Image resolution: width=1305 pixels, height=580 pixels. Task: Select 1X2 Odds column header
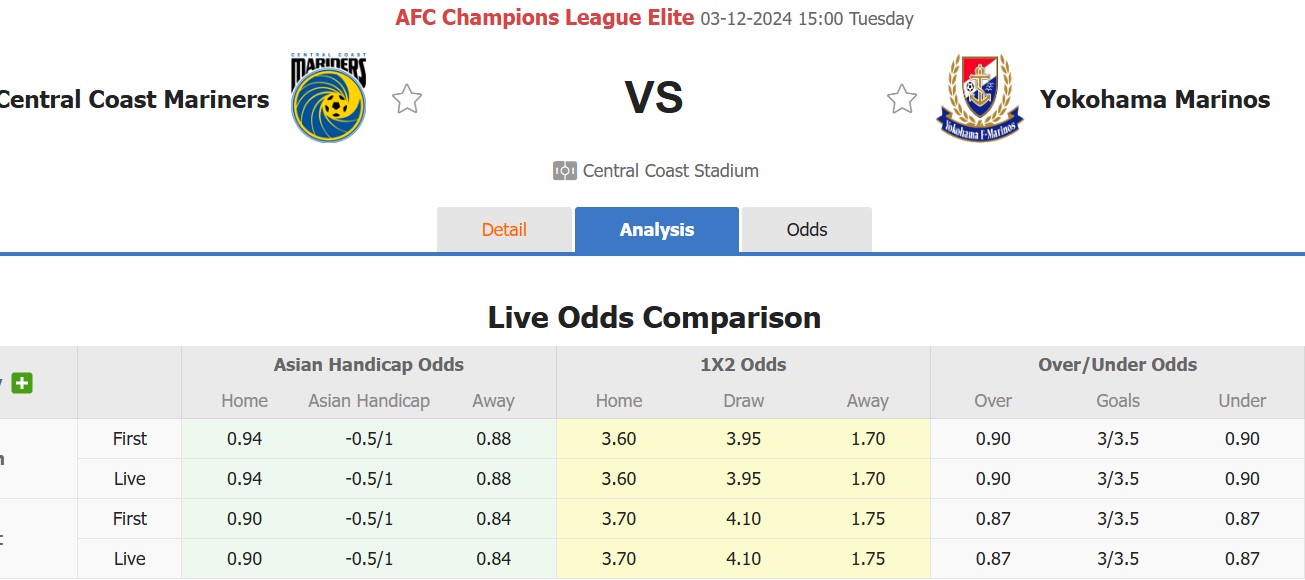pyautogui.click(x=743, y=365)
